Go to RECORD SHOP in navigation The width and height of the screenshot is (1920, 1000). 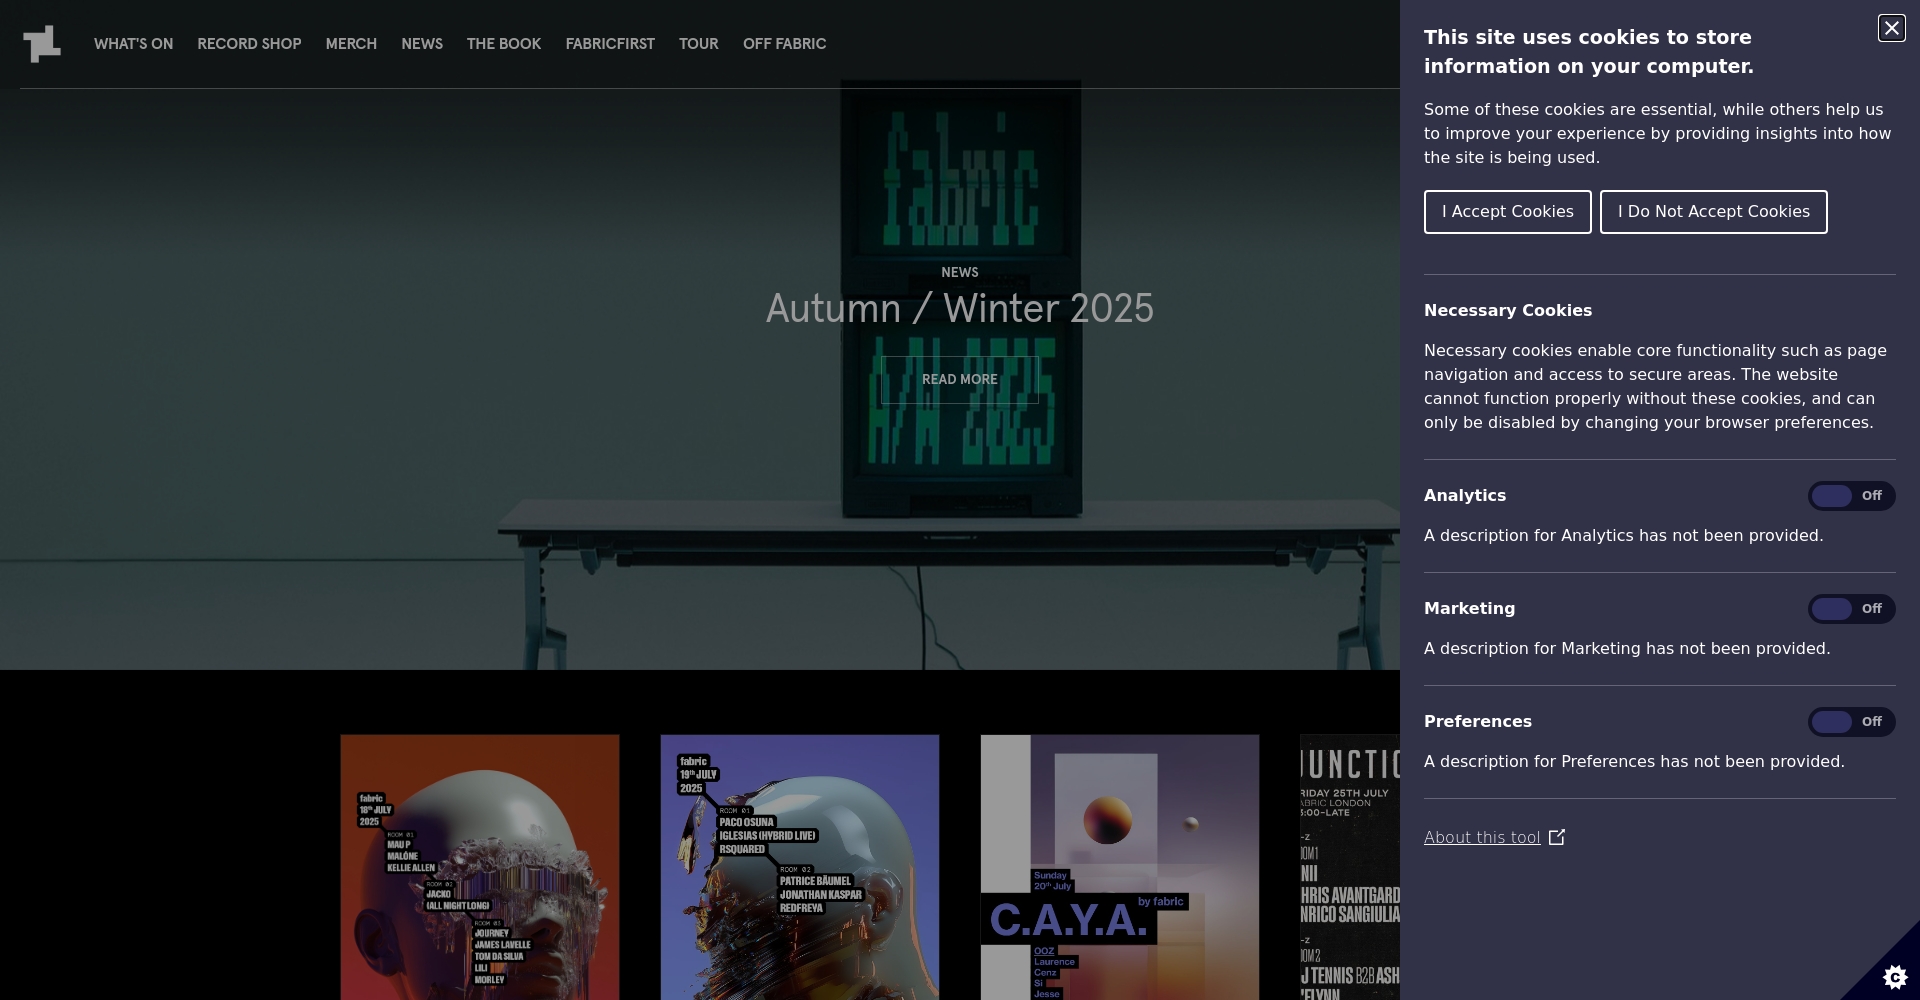pos(249,44)
